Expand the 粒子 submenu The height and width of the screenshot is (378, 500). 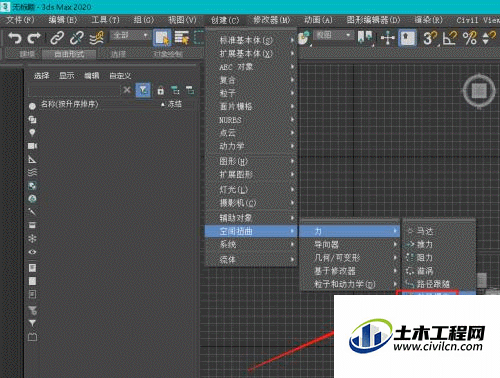[x=251, y=93]
